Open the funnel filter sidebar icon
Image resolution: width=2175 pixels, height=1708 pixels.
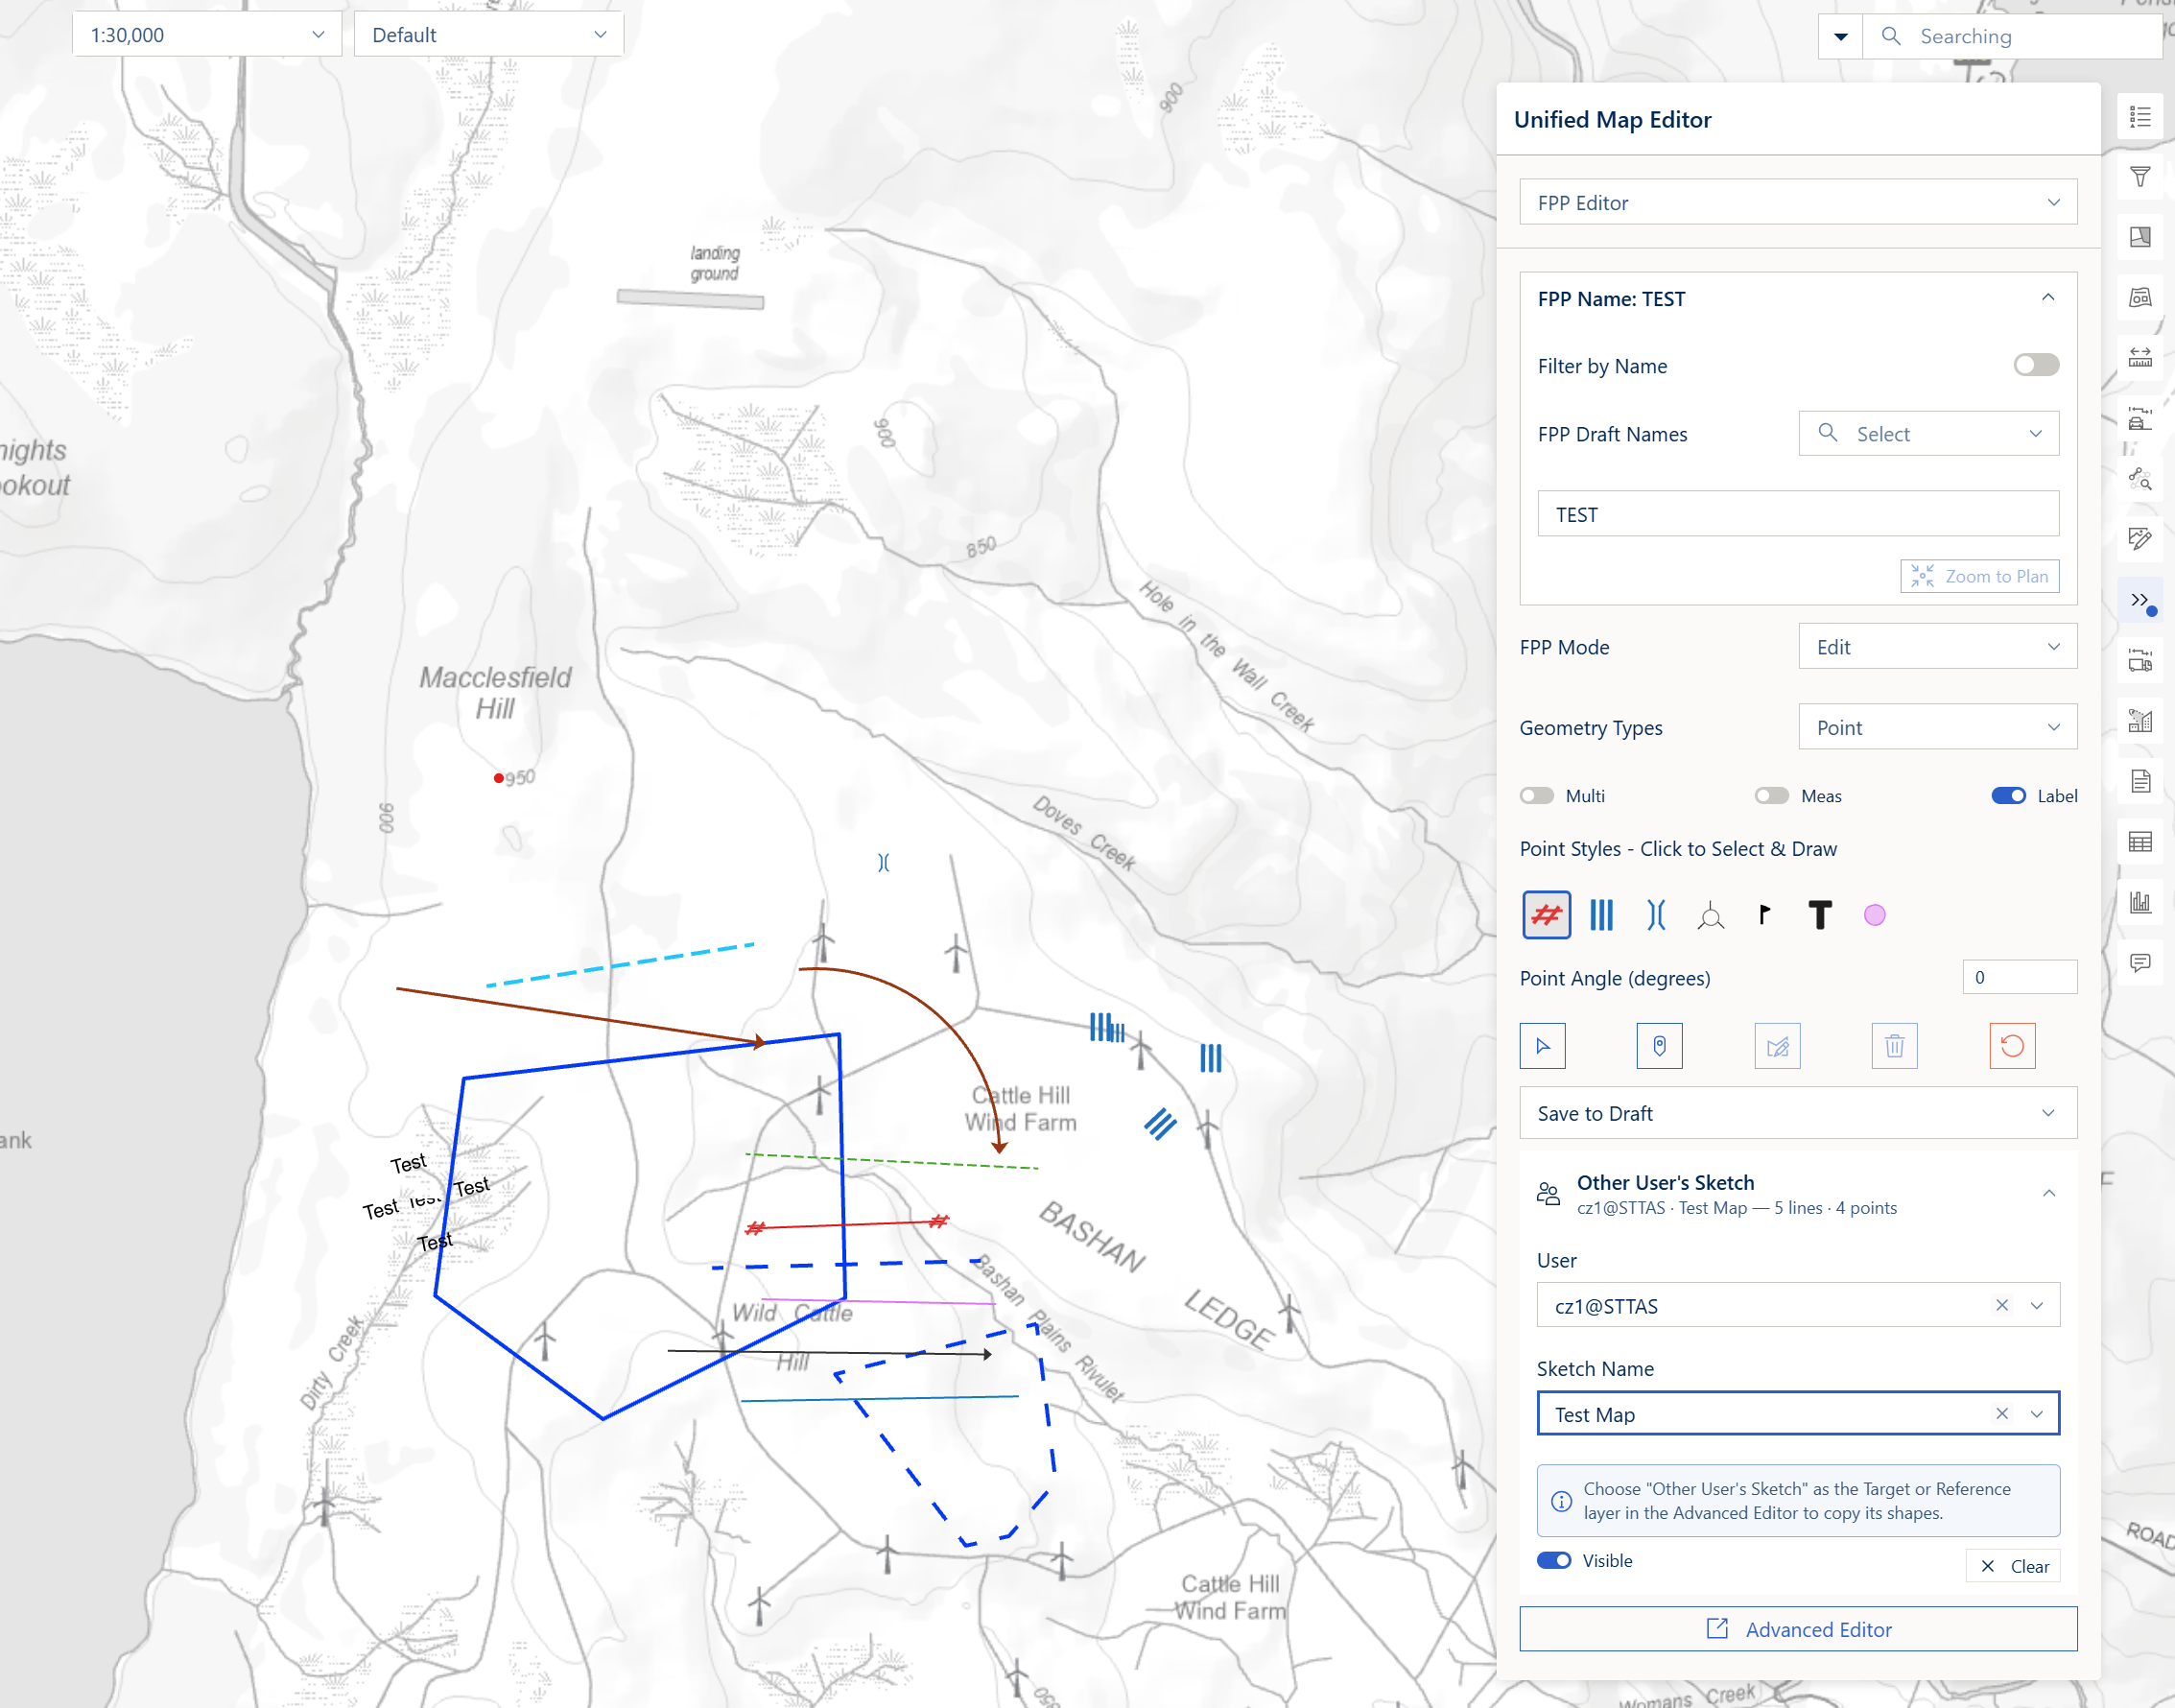tap(2140, 177)
